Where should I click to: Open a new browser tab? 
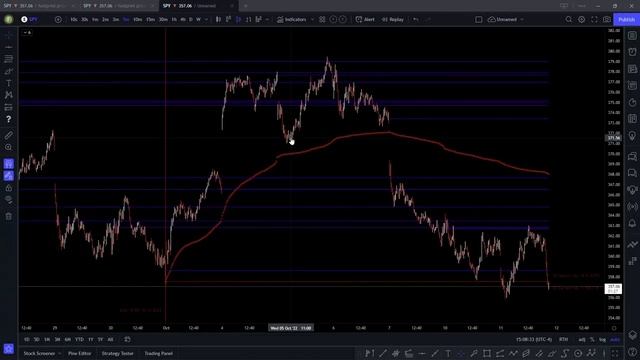point(245,6)
